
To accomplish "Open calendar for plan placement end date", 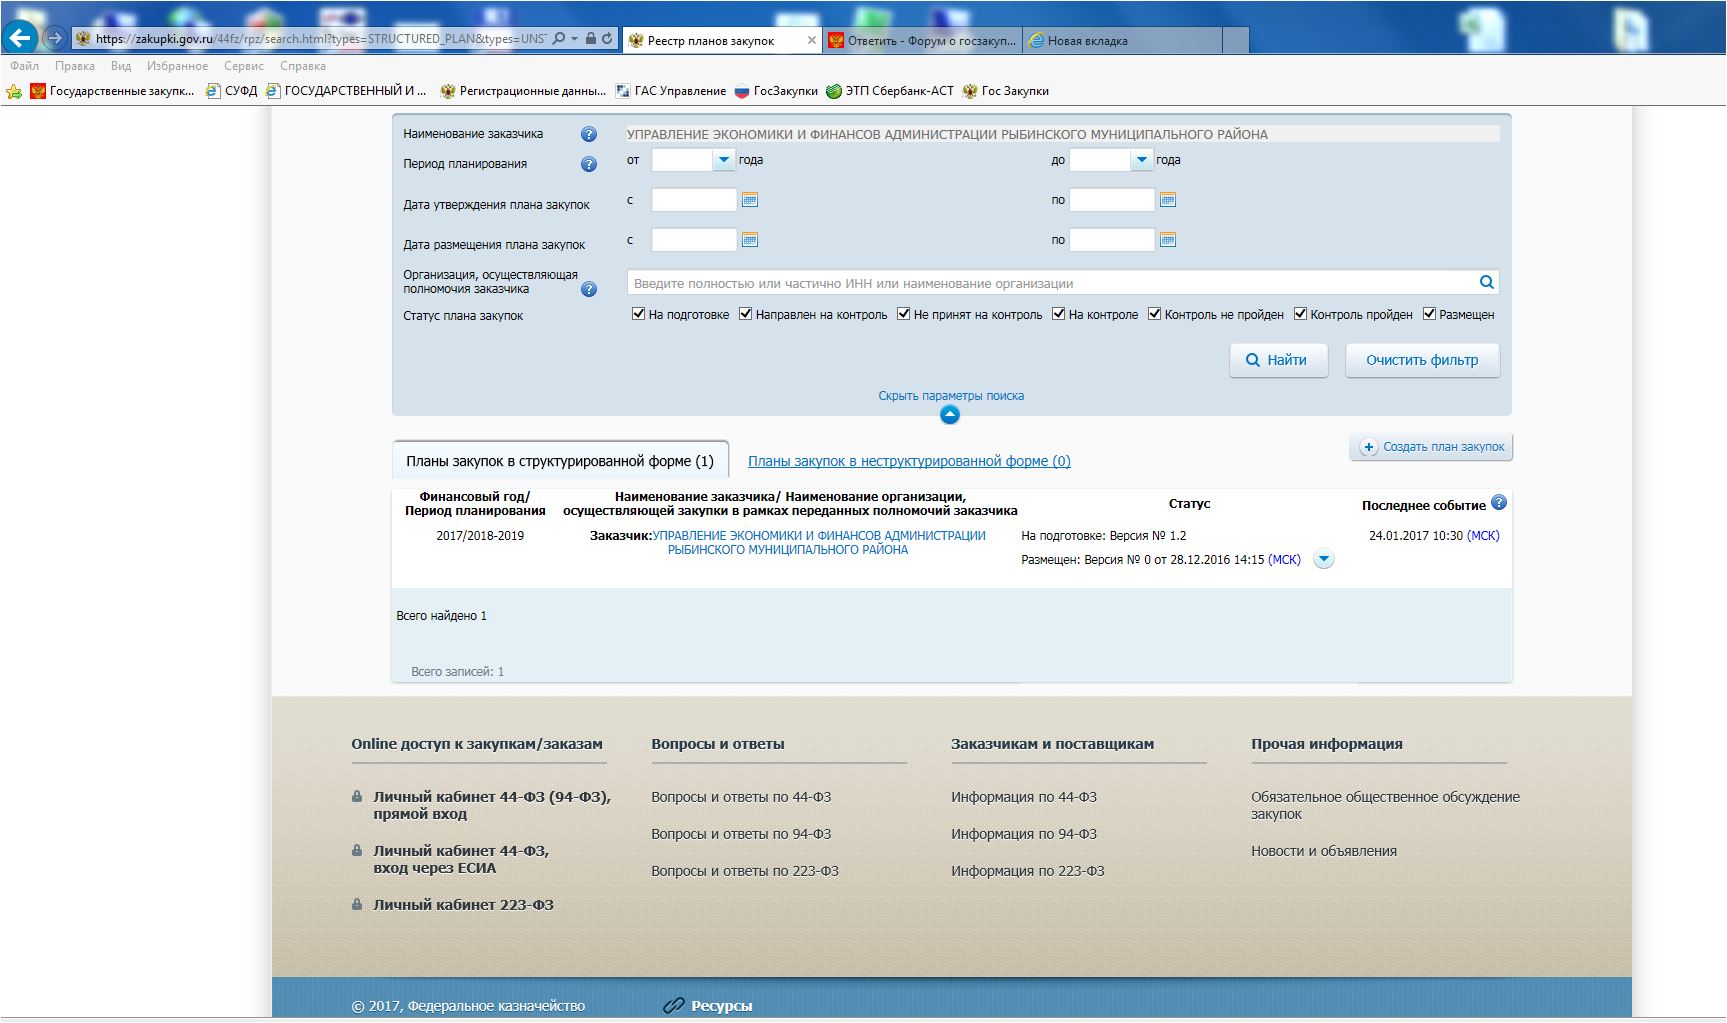I will (1167, 240).
